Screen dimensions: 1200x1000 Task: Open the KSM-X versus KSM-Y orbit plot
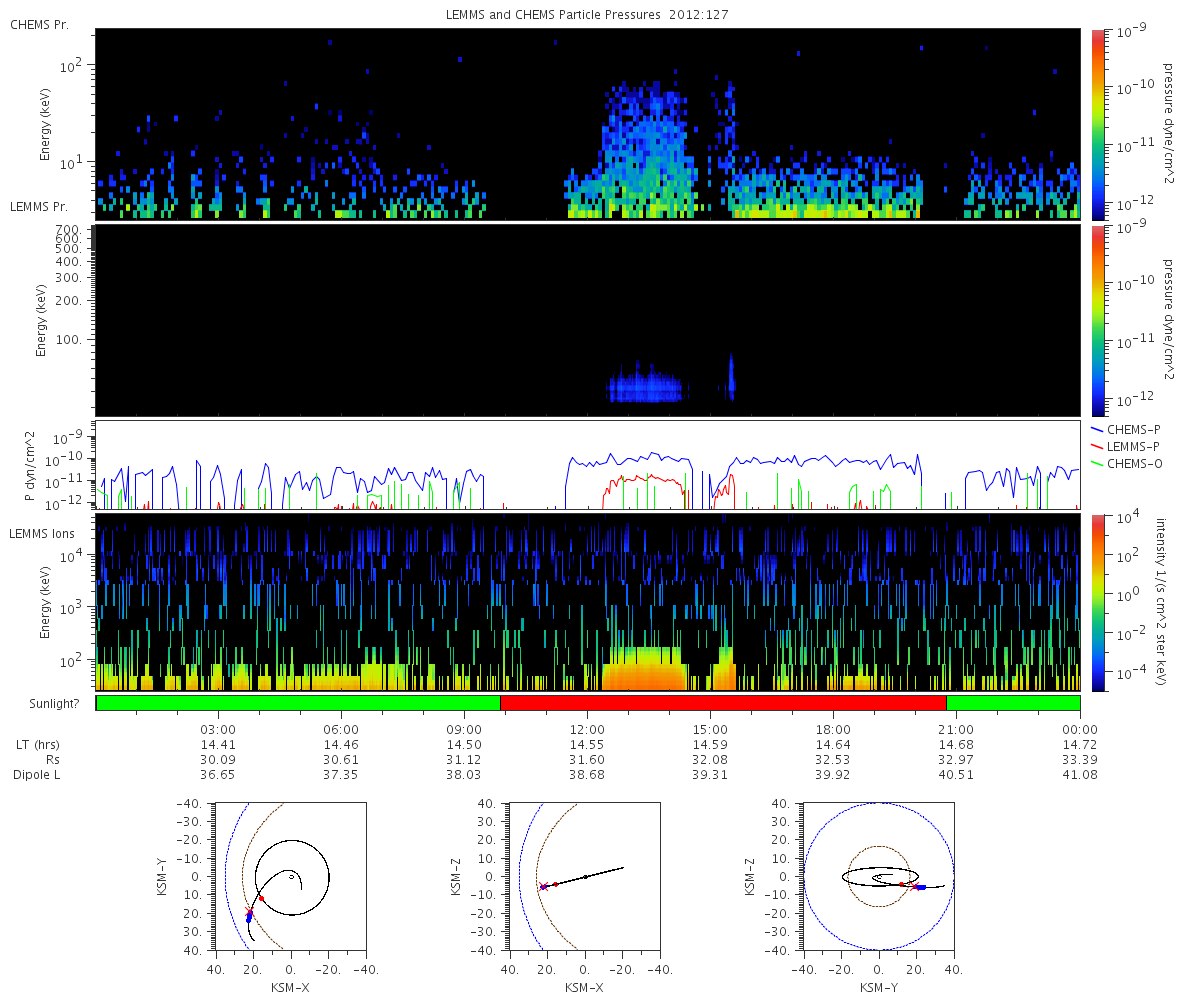tap(290, 876)
